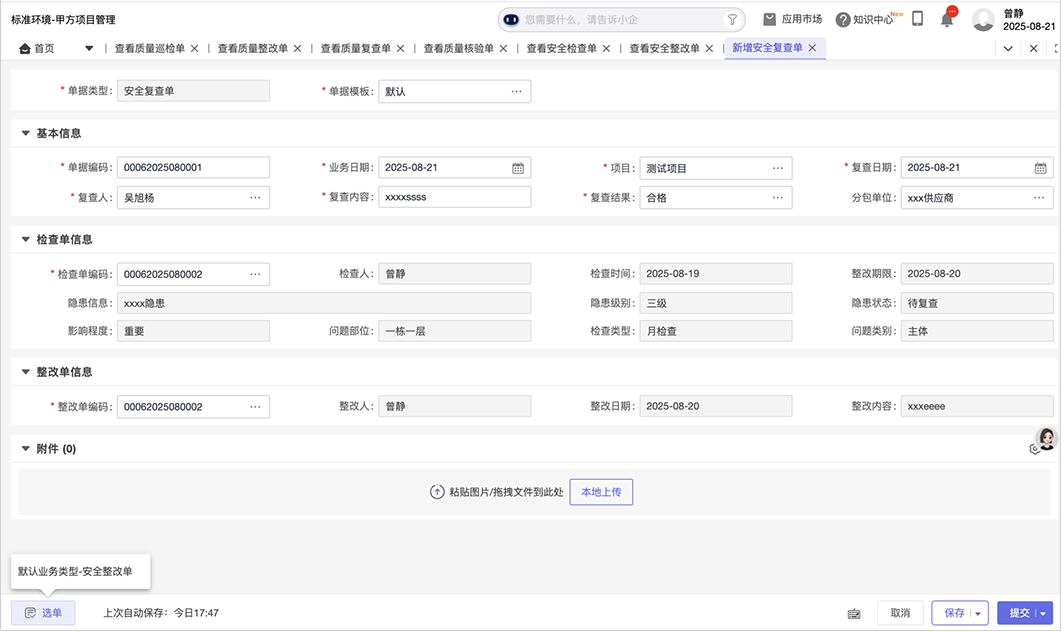Open calendar picker for 复查日期

1040,168
